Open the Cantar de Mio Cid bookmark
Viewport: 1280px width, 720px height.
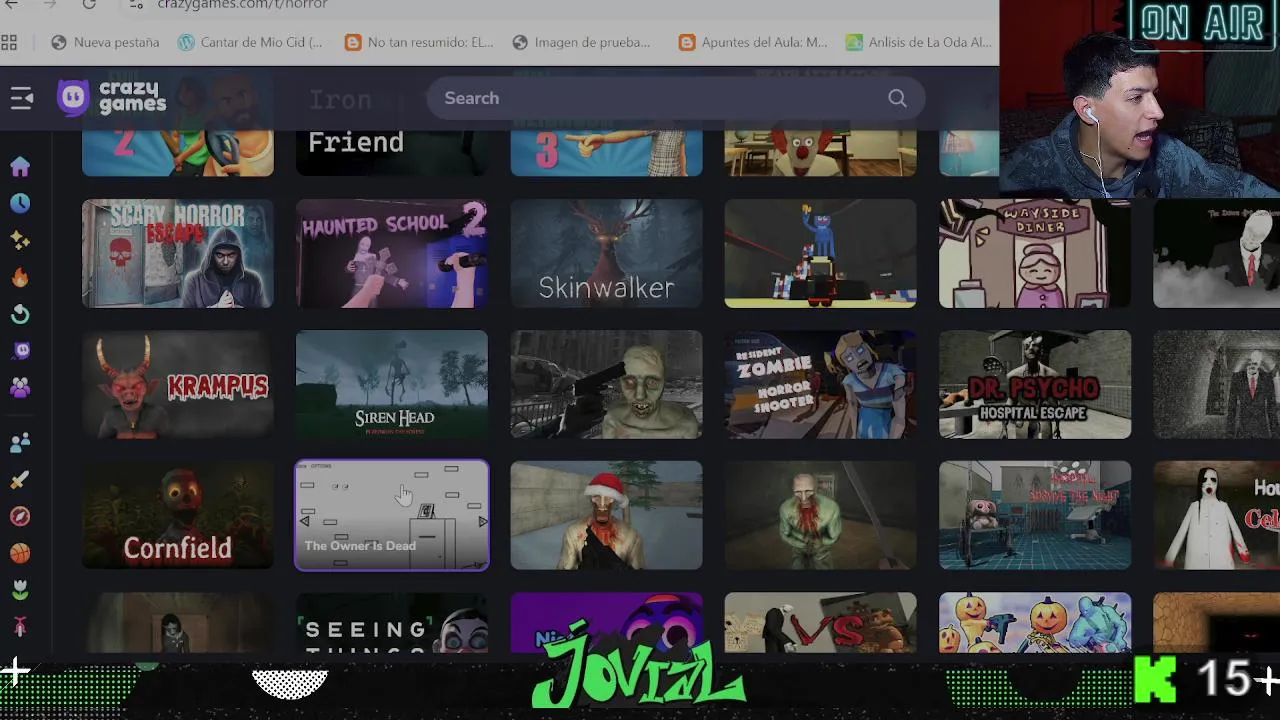coord(250,42)
